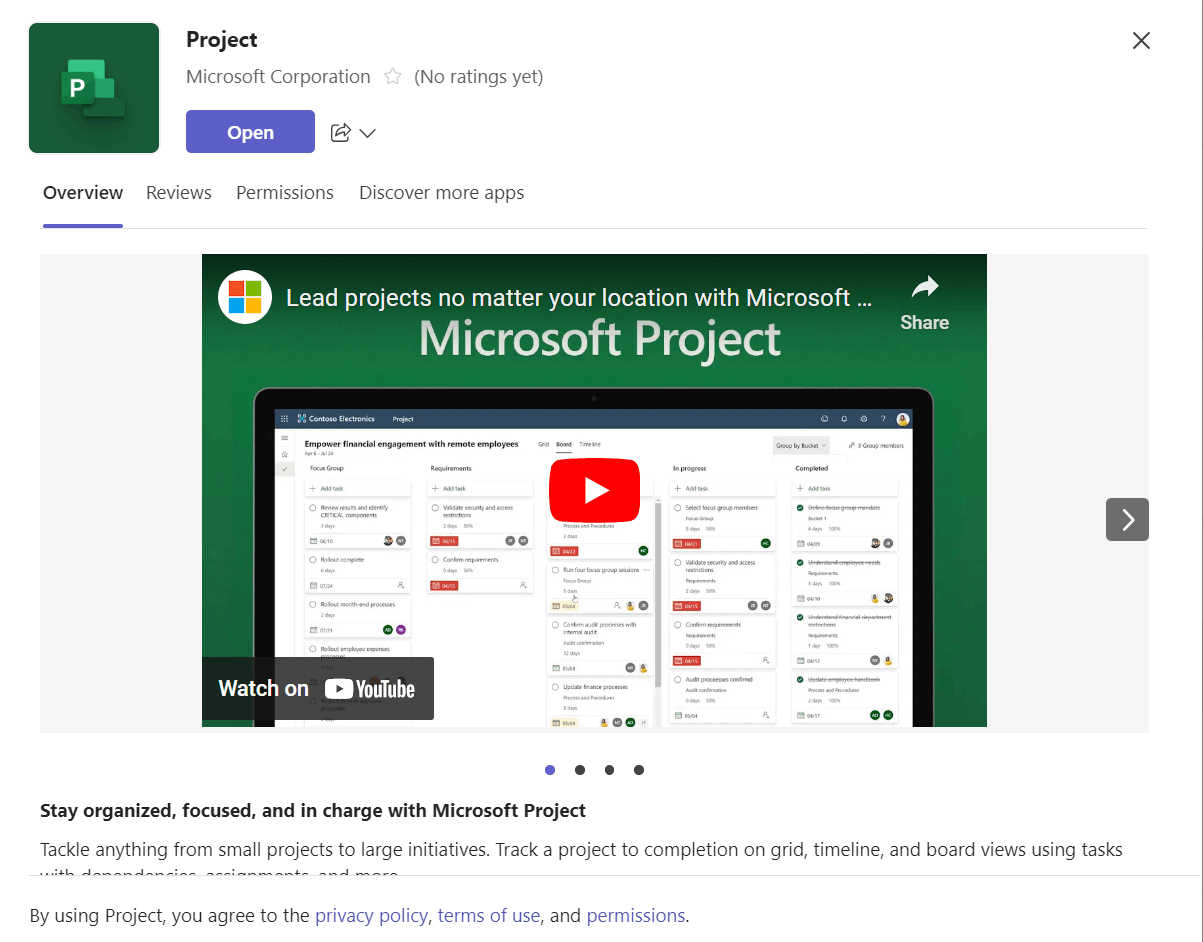Image resolution: width=1203 pixels, height=942 pixels.
Task: Switch to the Reviews tab
Action: click(179, 193)
